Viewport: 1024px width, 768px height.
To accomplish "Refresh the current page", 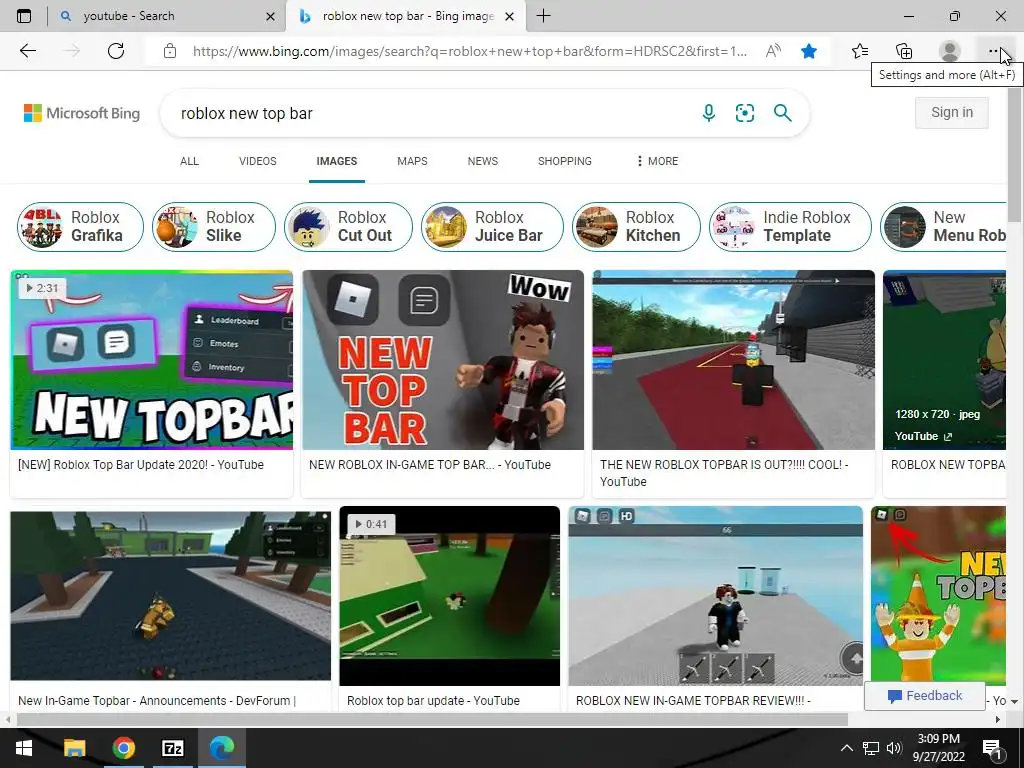I will pos(116,51).
